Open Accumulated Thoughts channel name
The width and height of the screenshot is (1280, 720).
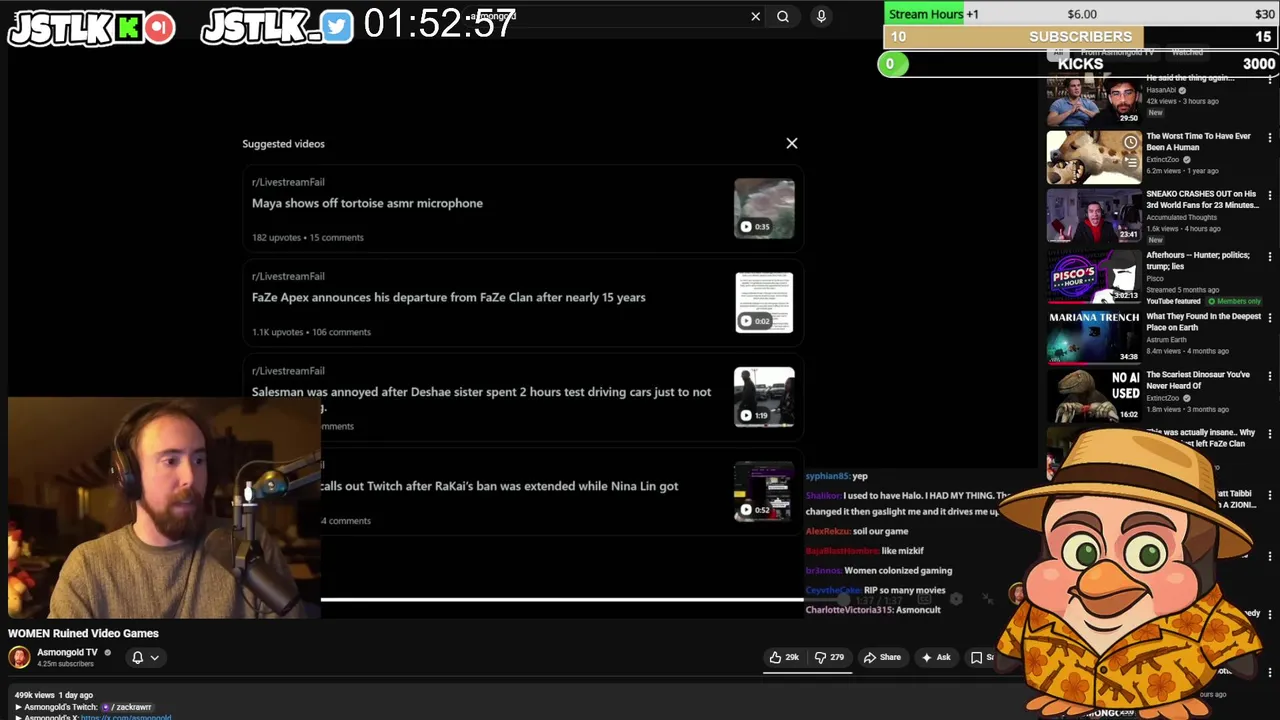point(1181,217)
